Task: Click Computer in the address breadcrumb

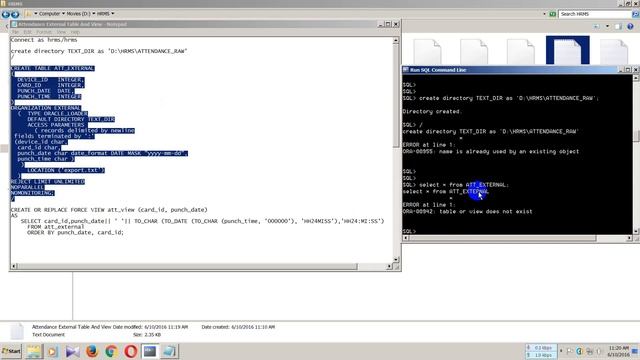Action: [49, 14]
